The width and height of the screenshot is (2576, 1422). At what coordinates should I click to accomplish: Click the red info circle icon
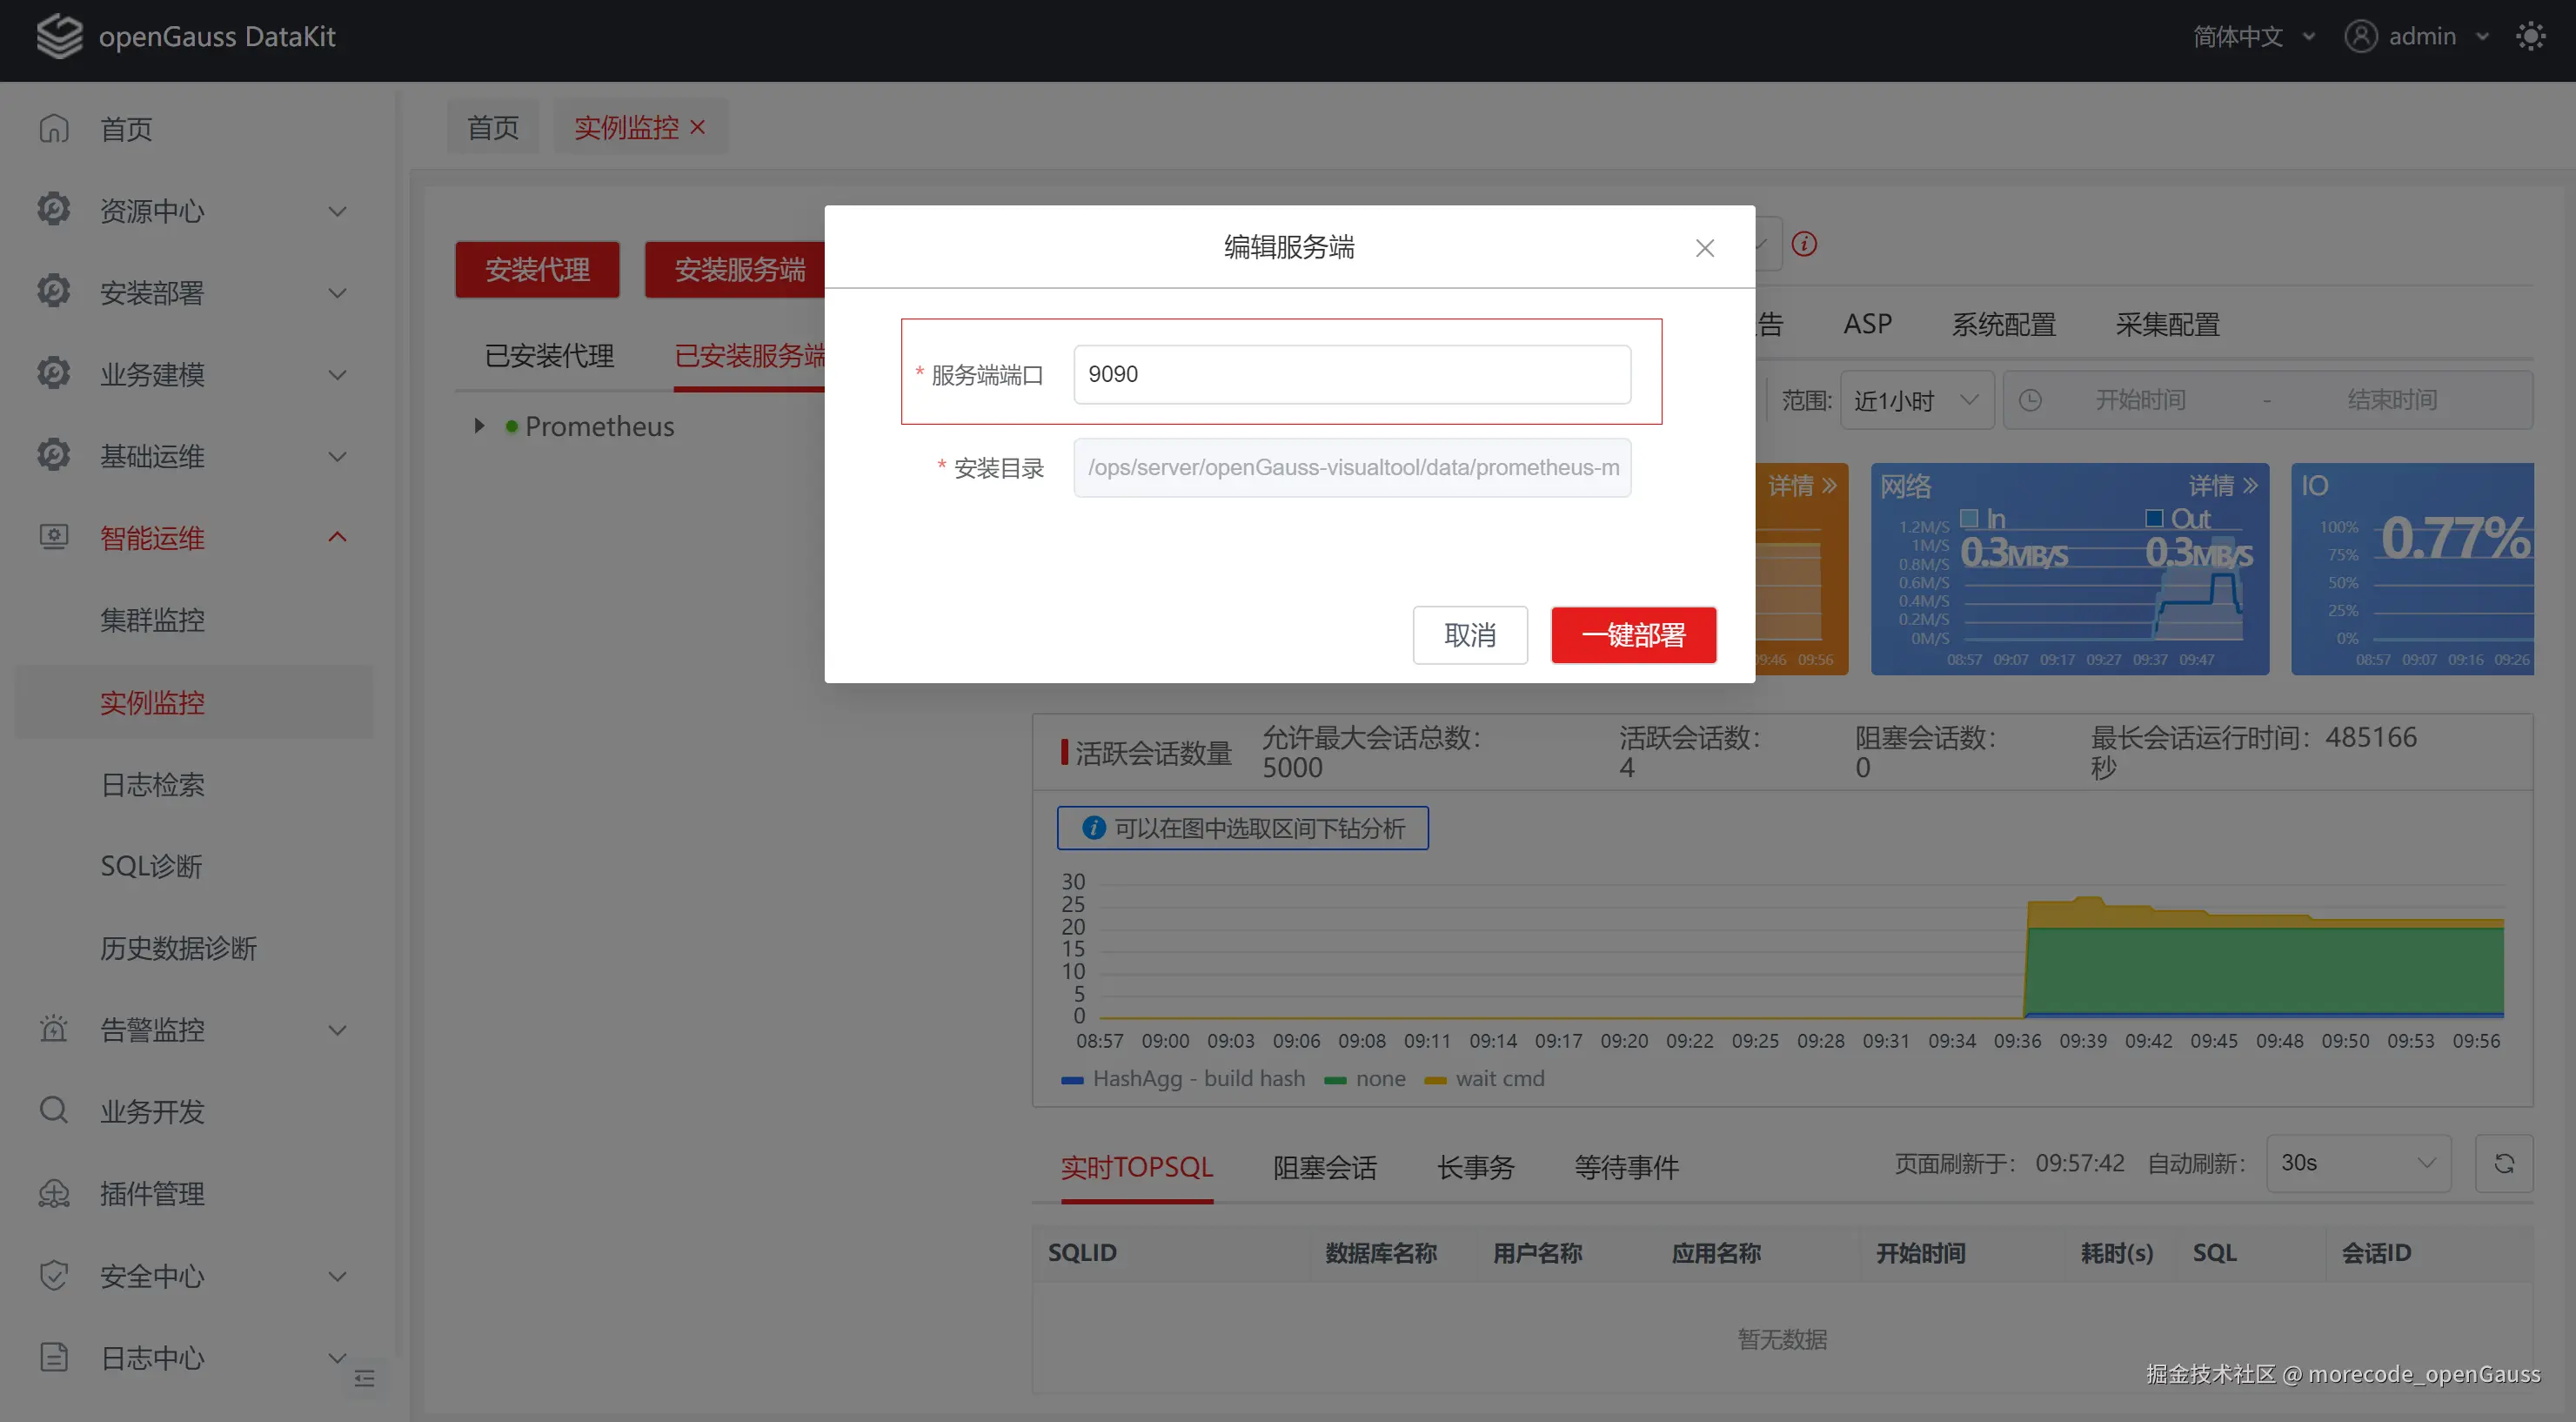tap(1804, 244)
